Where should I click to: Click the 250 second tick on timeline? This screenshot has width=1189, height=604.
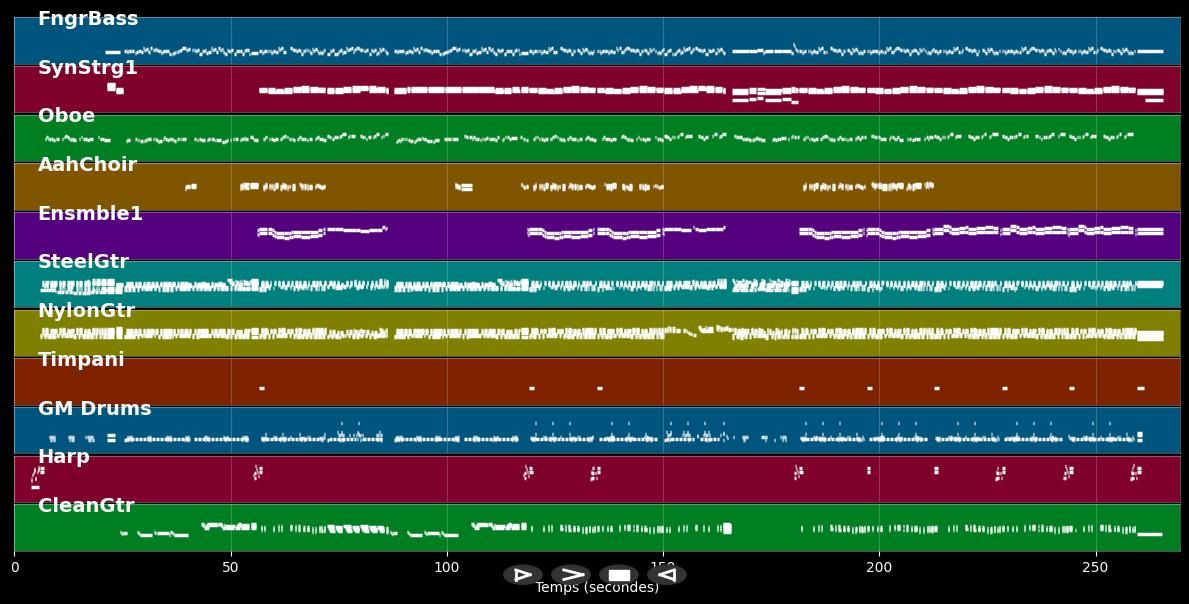(x=1095, y=567)
